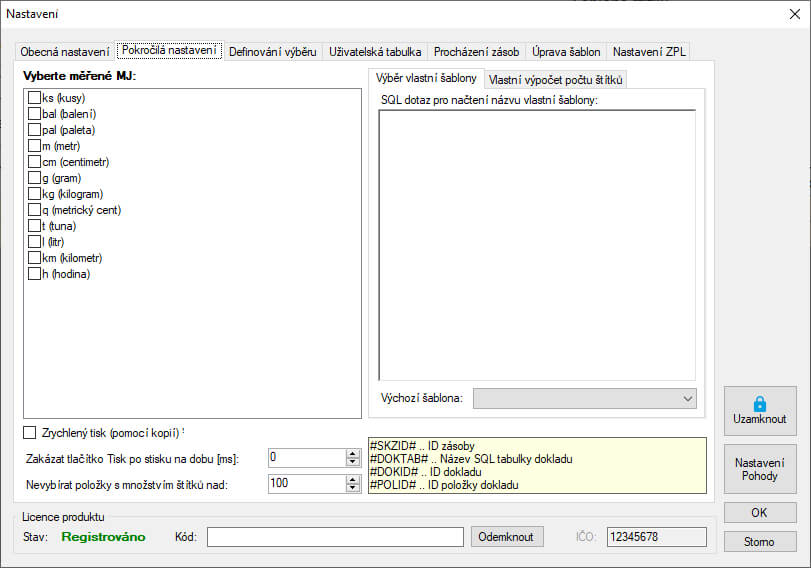Confirm settings with the OK button
This screenshot has width=811, height=568.
coord(760,513)
